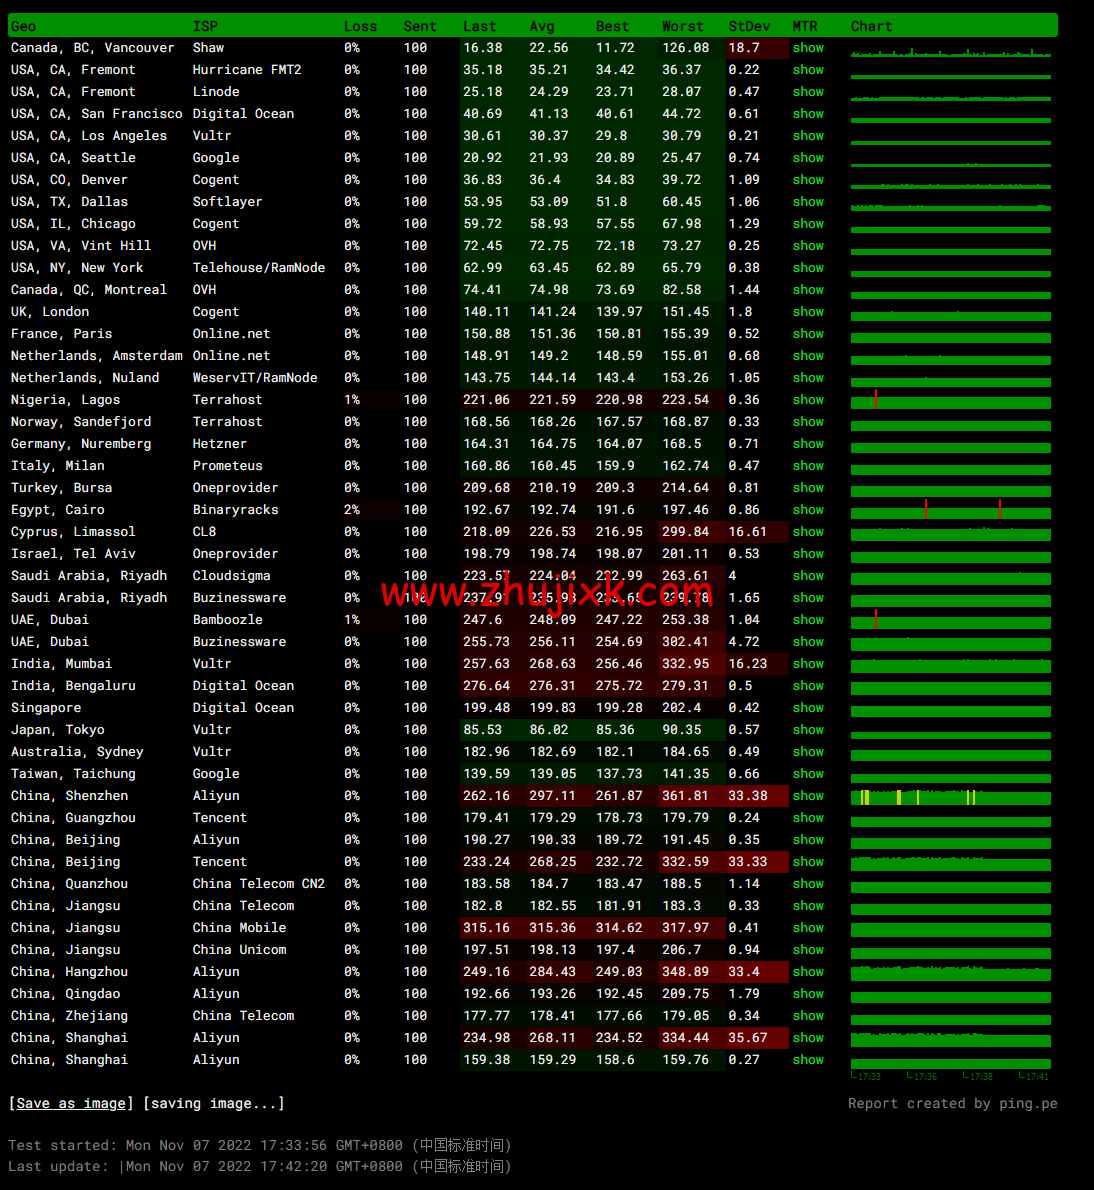Show MTR for Singapore Digital Ocean
Viewport: 1094px width, 1190px height.
pyautogui.click(x=808, y=708)
